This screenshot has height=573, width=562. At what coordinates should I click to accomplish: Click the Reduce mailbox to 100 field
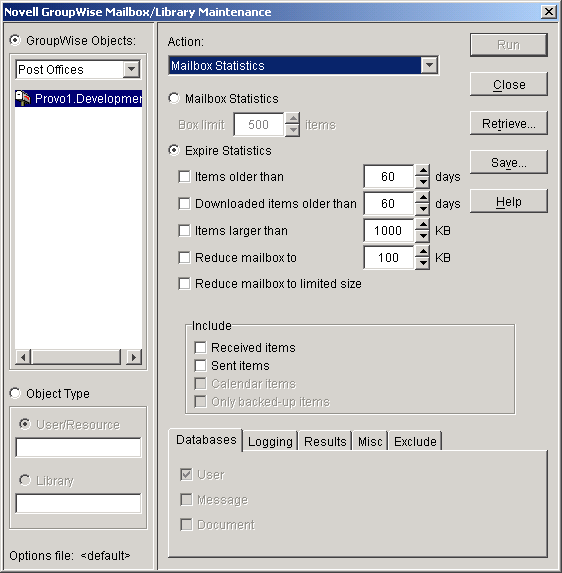(389, 258)
